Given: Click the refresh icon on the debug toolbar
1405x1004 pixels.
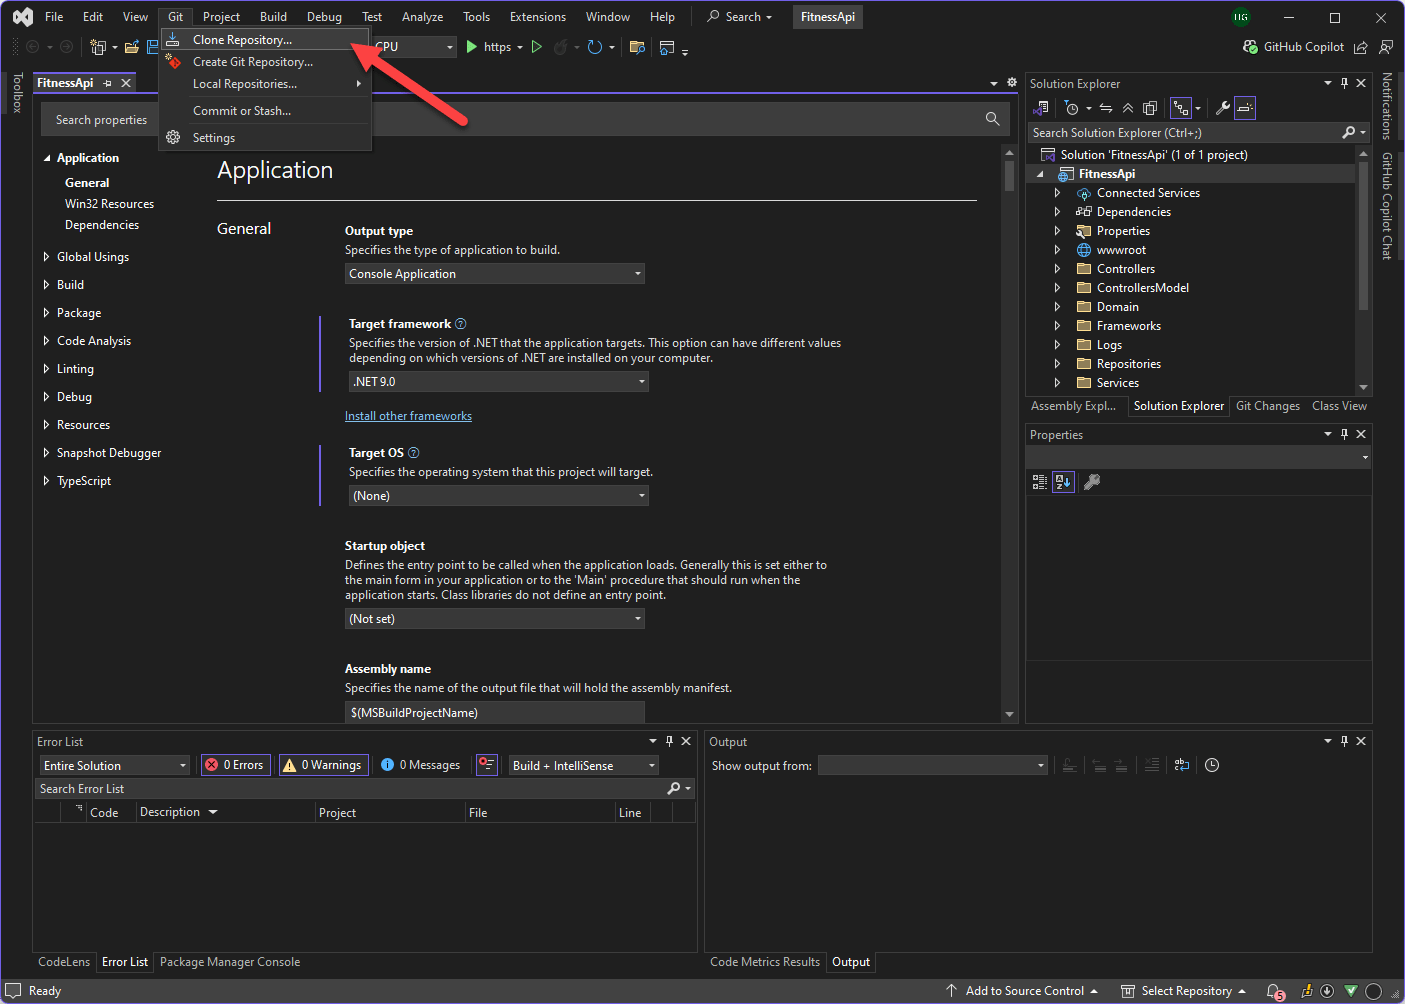Looking at the screenshot, I should (596, 46).
